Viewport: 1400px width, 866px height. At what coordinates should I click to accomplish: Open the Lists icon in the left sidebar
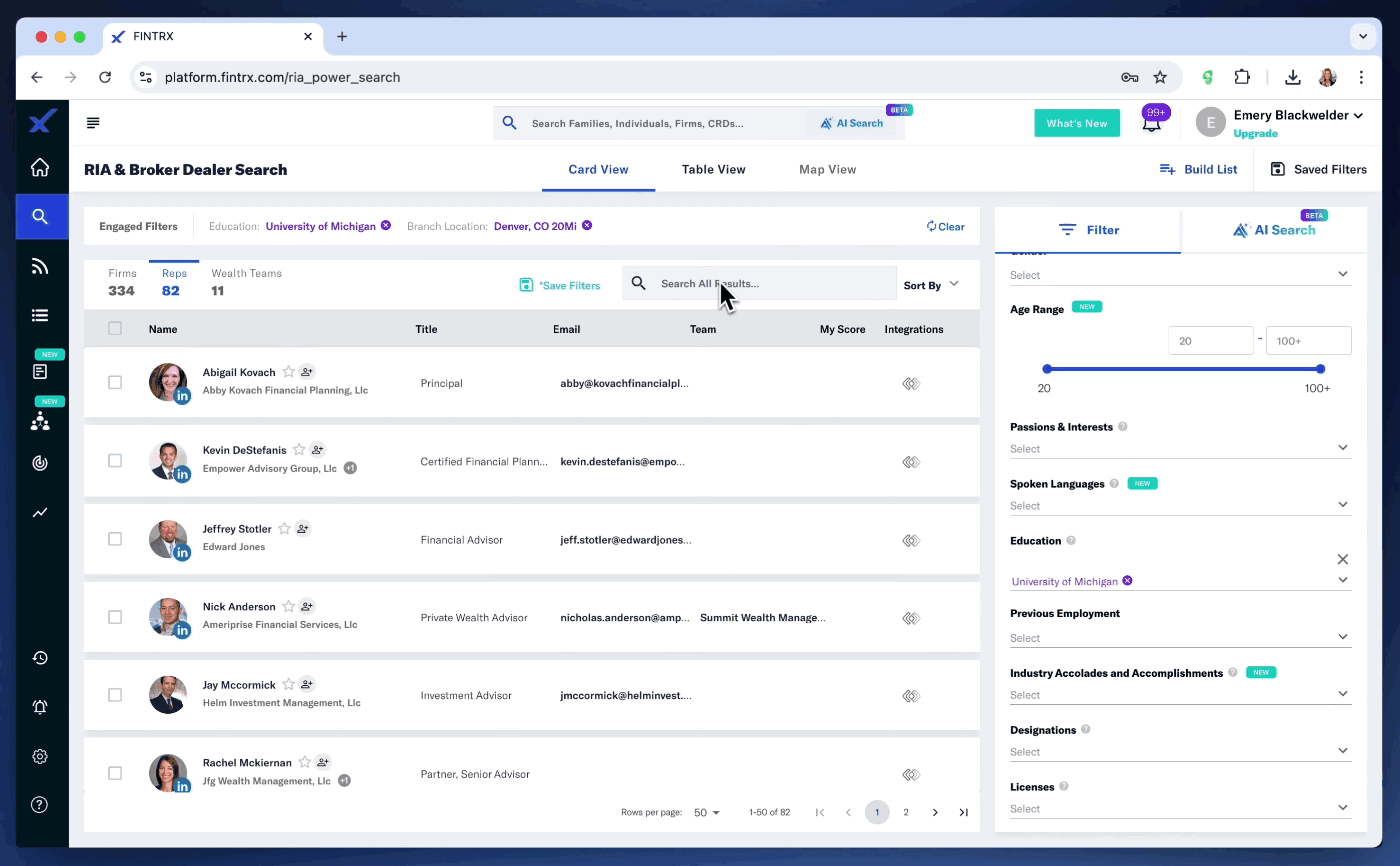click(x=40, y=315)
